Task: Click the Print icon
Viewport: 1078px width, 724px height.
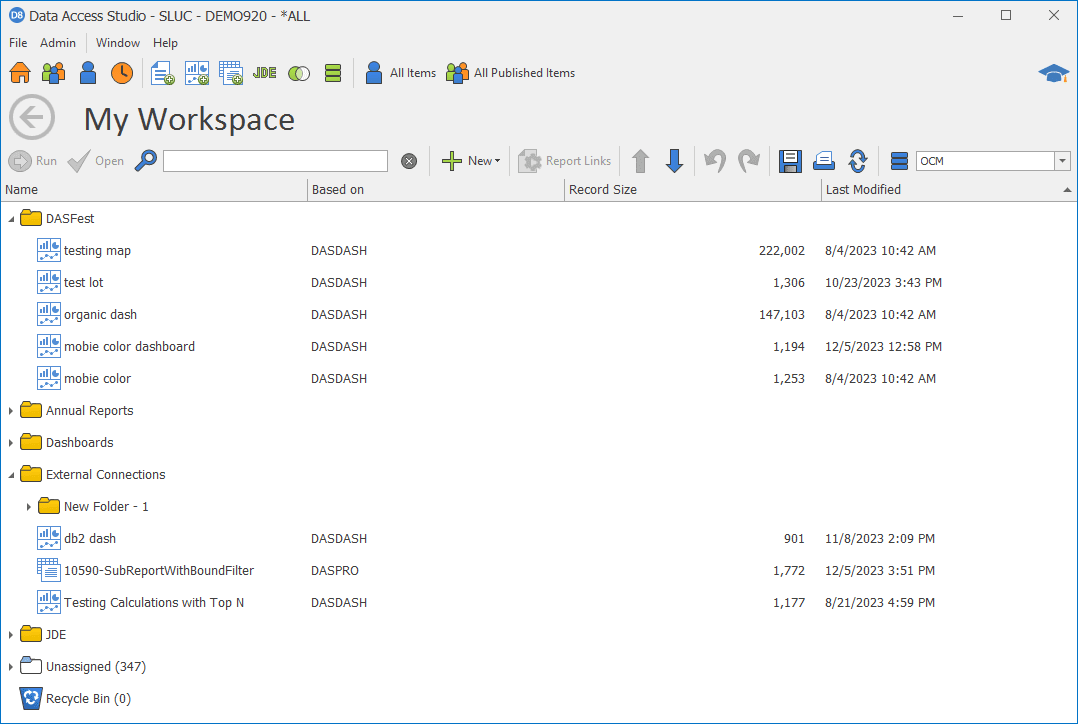Action: (x=823, y=161)
